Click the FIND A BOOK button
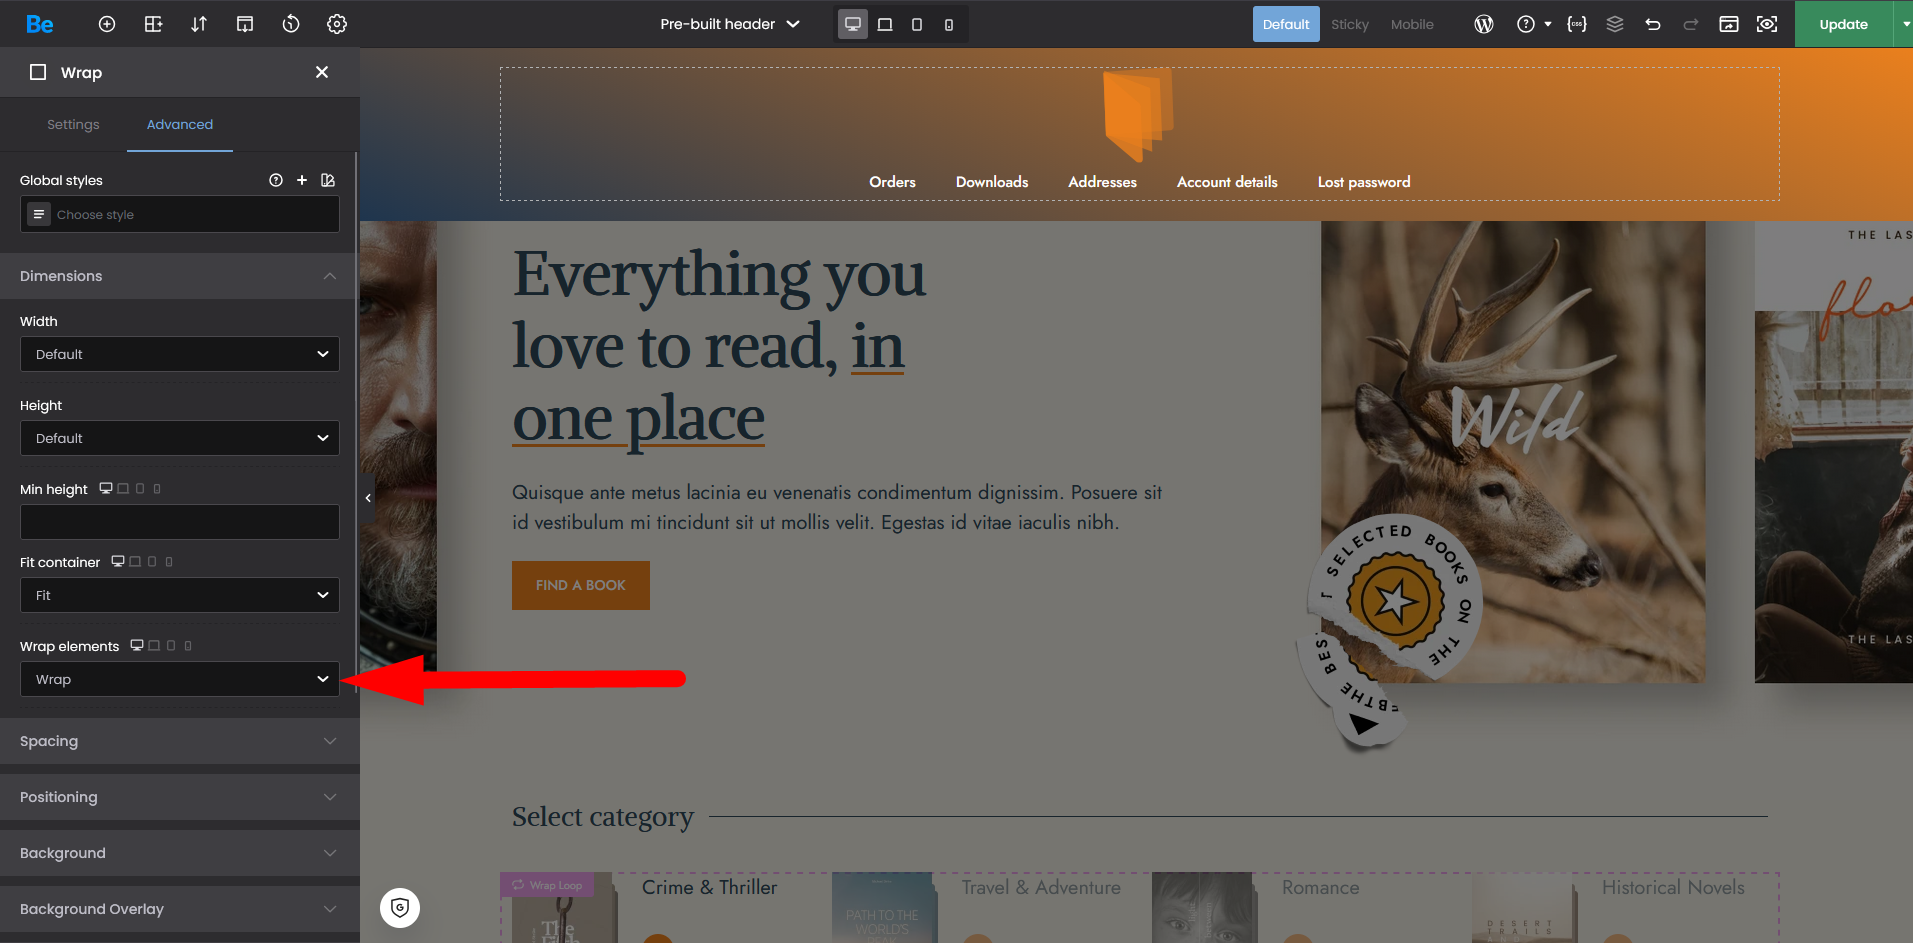1913x943 pixels. pyautogui.click(x=581, y=585)
